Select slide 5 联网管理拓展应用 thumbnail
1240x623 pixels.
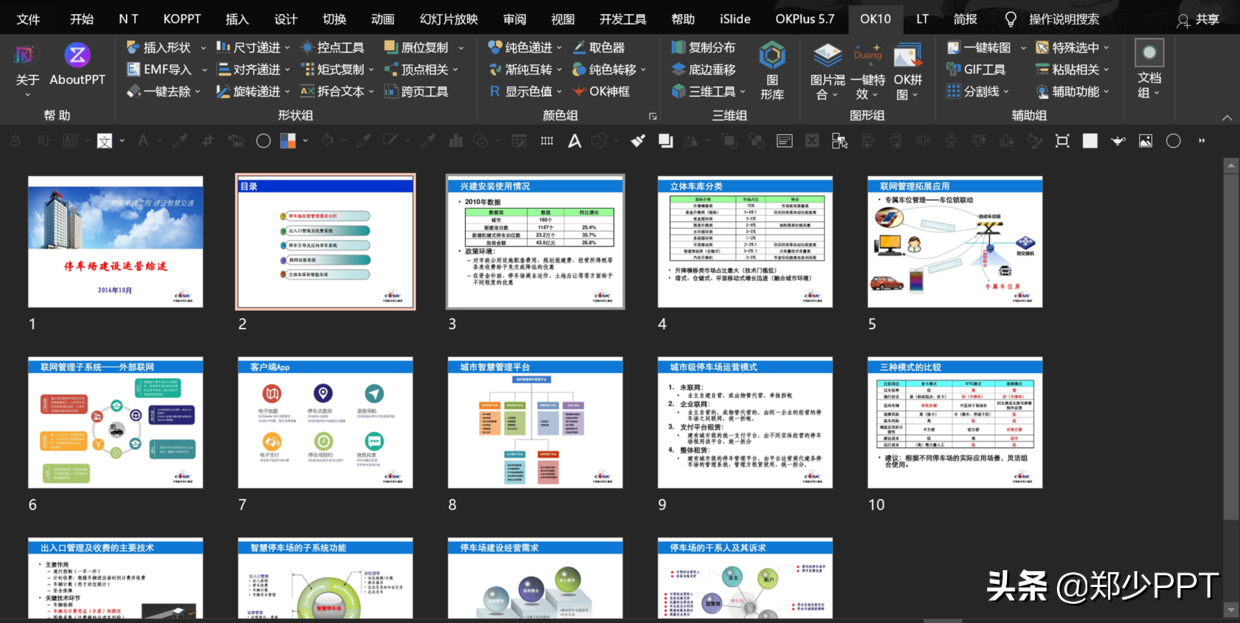click(x=955, y=241)
